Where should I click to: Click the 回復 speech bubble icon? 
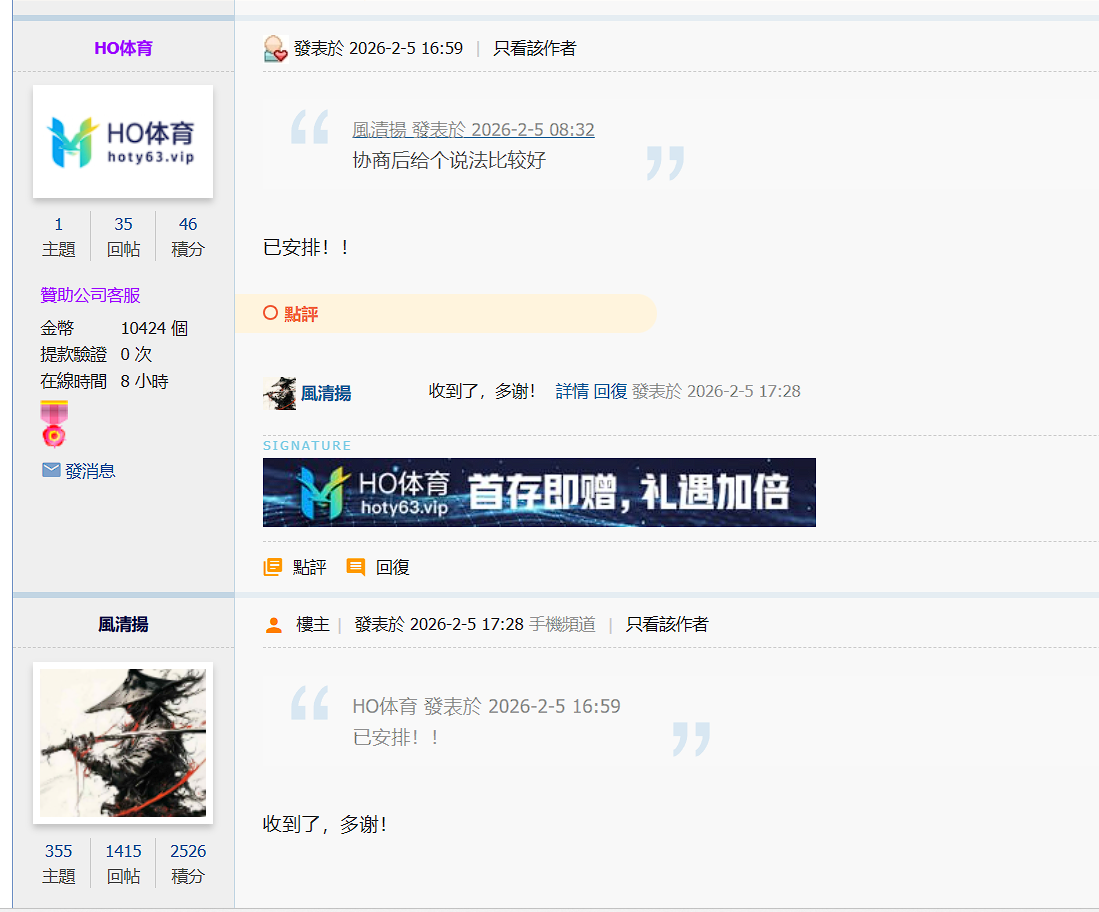click(355, 567)
